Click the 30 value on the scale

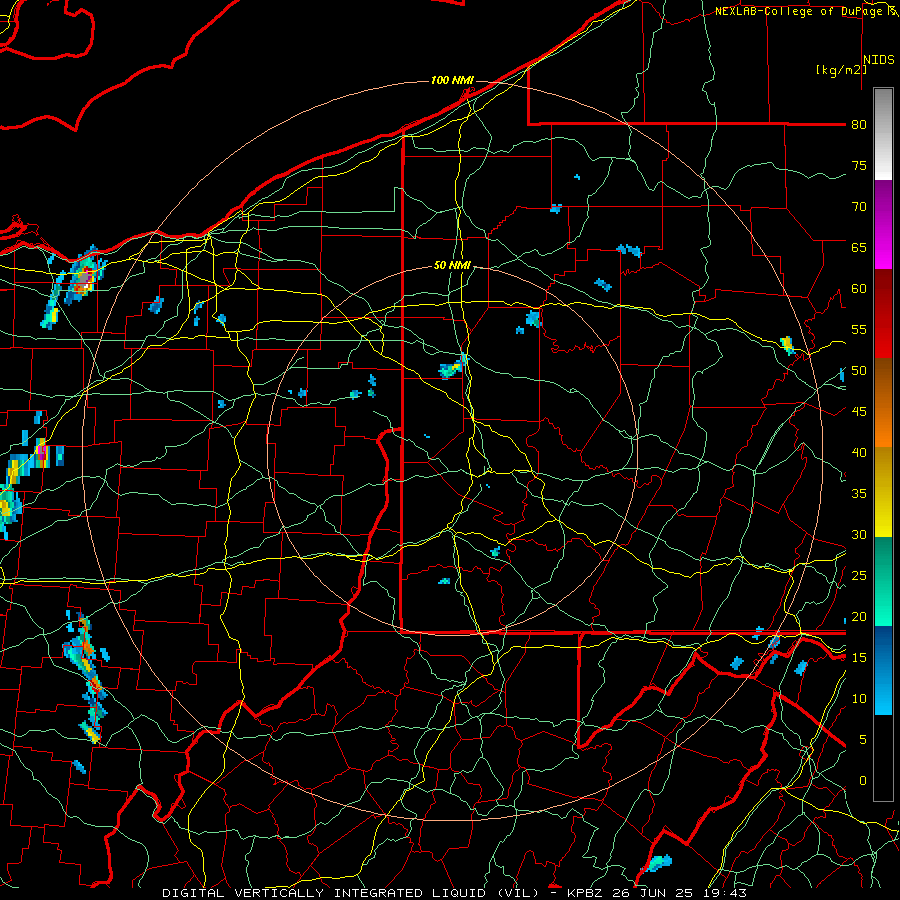pyautogui.click(x=859, y=534)
